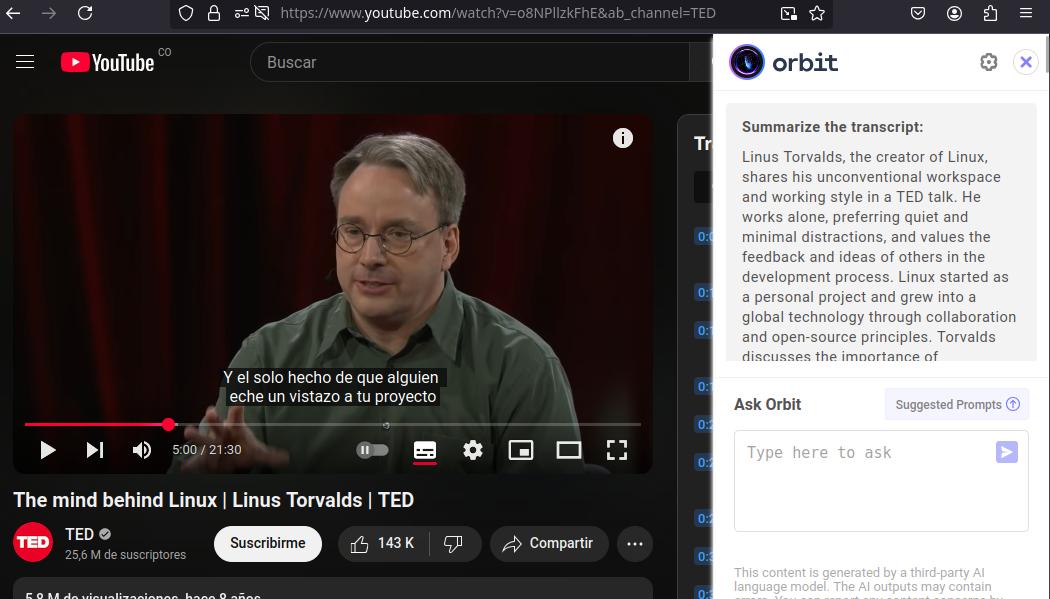Click the autoplay blocked icon in address bar
Image resolution: width=1050 pixels, height=599 pixels.
tap(262, 13)
